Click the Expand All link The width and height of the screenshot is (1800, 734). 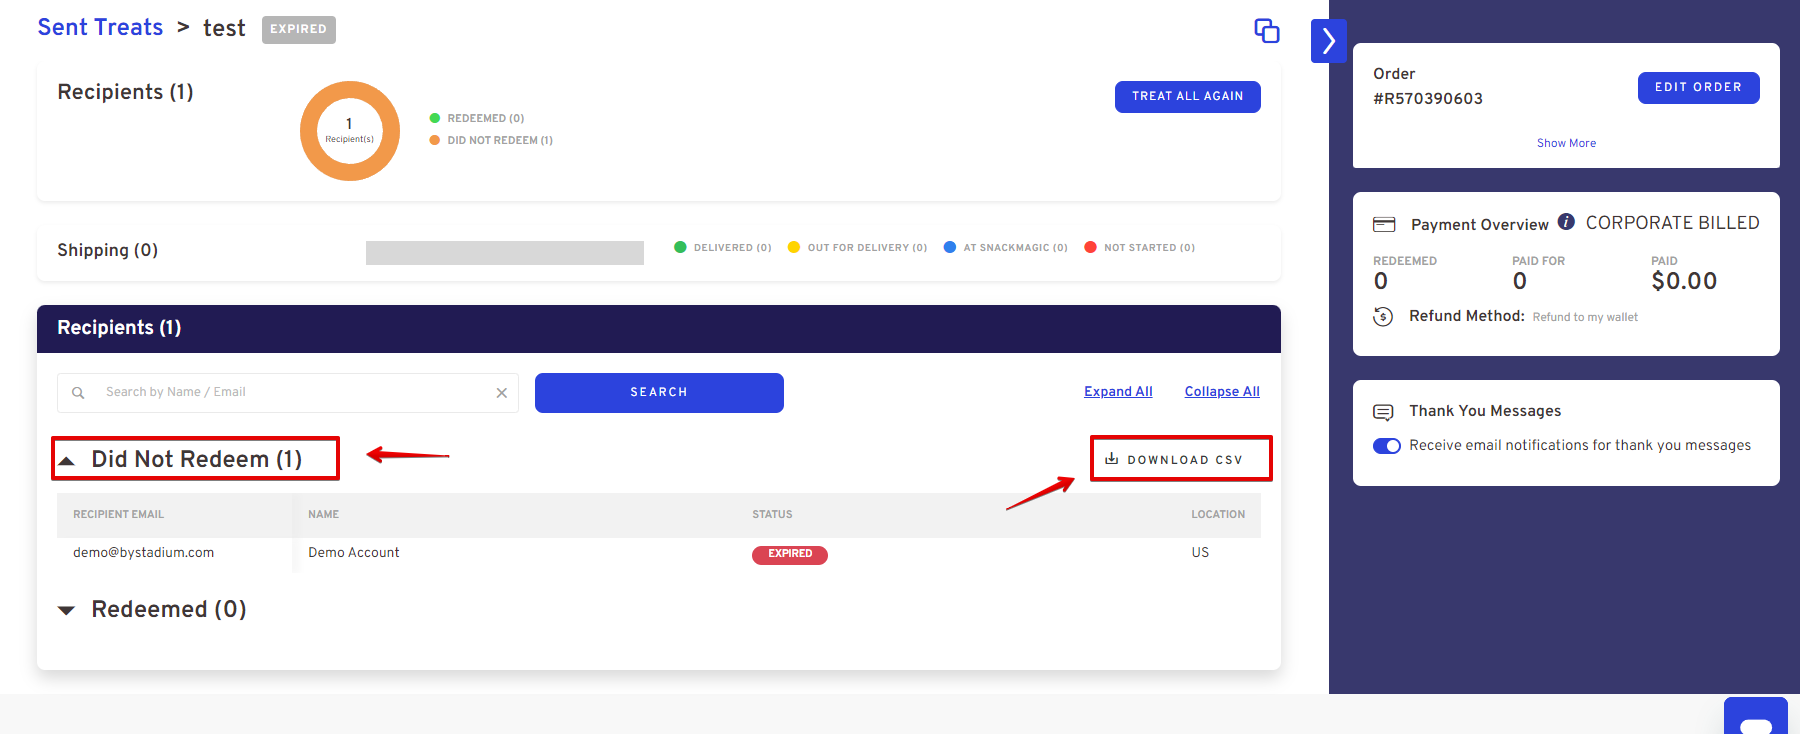pyautogui.click(x=1118, y=392)
